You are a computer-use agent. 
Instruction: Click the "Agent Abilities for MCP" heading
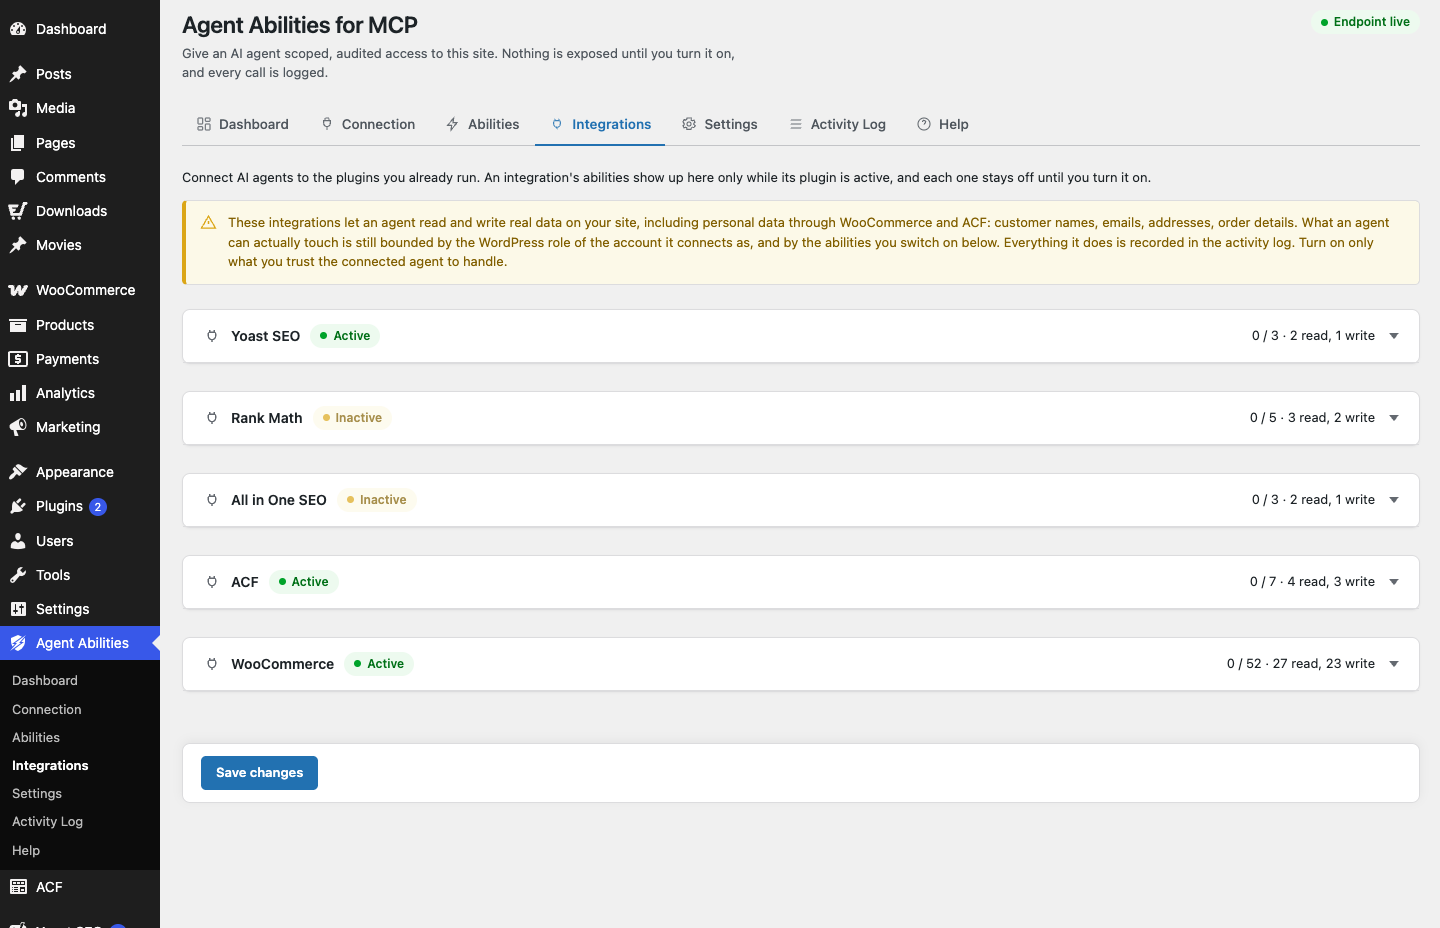pos(300,25)
